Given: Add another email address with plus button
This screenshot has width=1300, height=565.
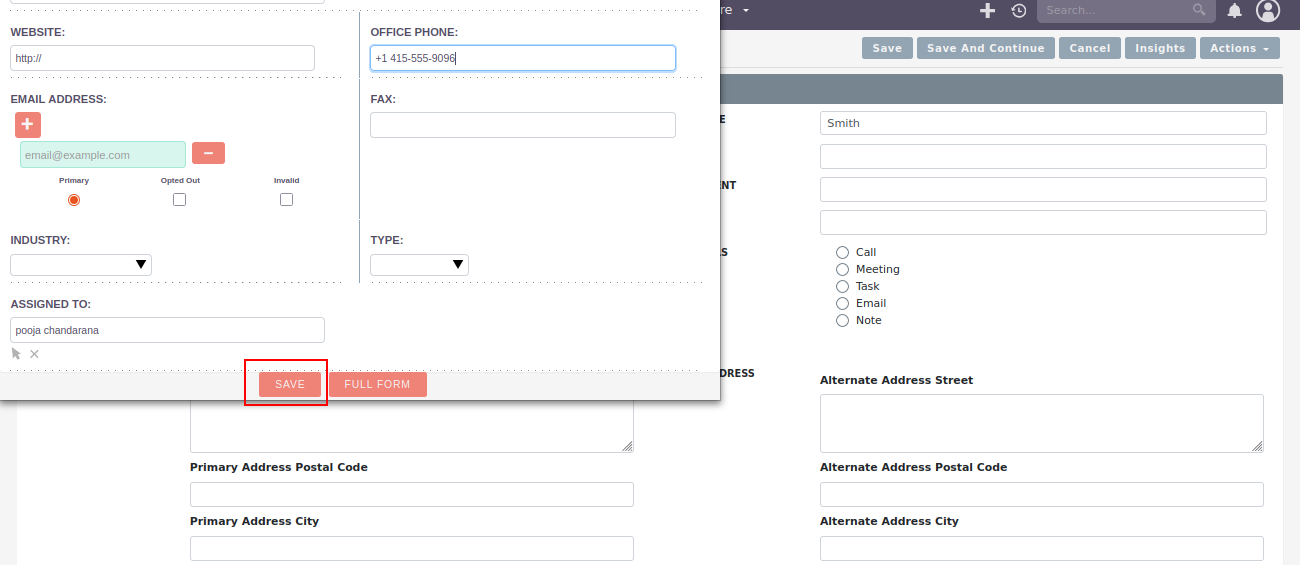Looking at the screenshot, I should pyautogui.click(x=28, y=124).
